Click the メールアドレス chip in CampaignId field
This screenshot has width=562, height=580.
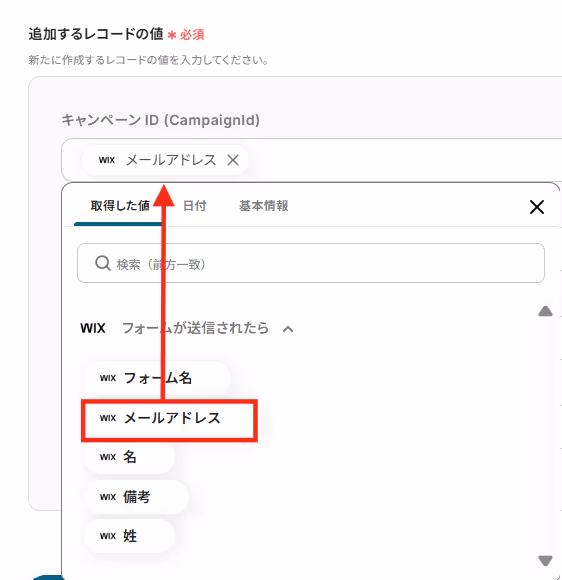click(165, 160)
